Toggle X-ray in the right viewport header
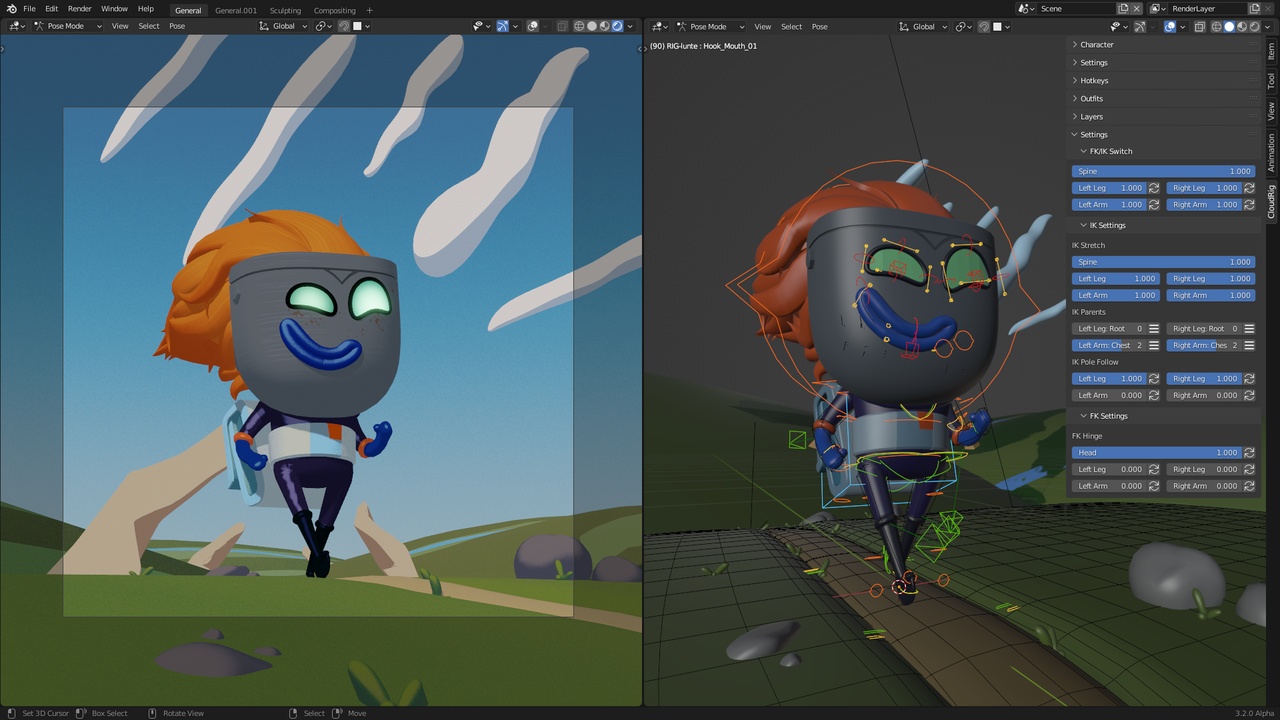The image size is (1280, 720). (1199, 26)
